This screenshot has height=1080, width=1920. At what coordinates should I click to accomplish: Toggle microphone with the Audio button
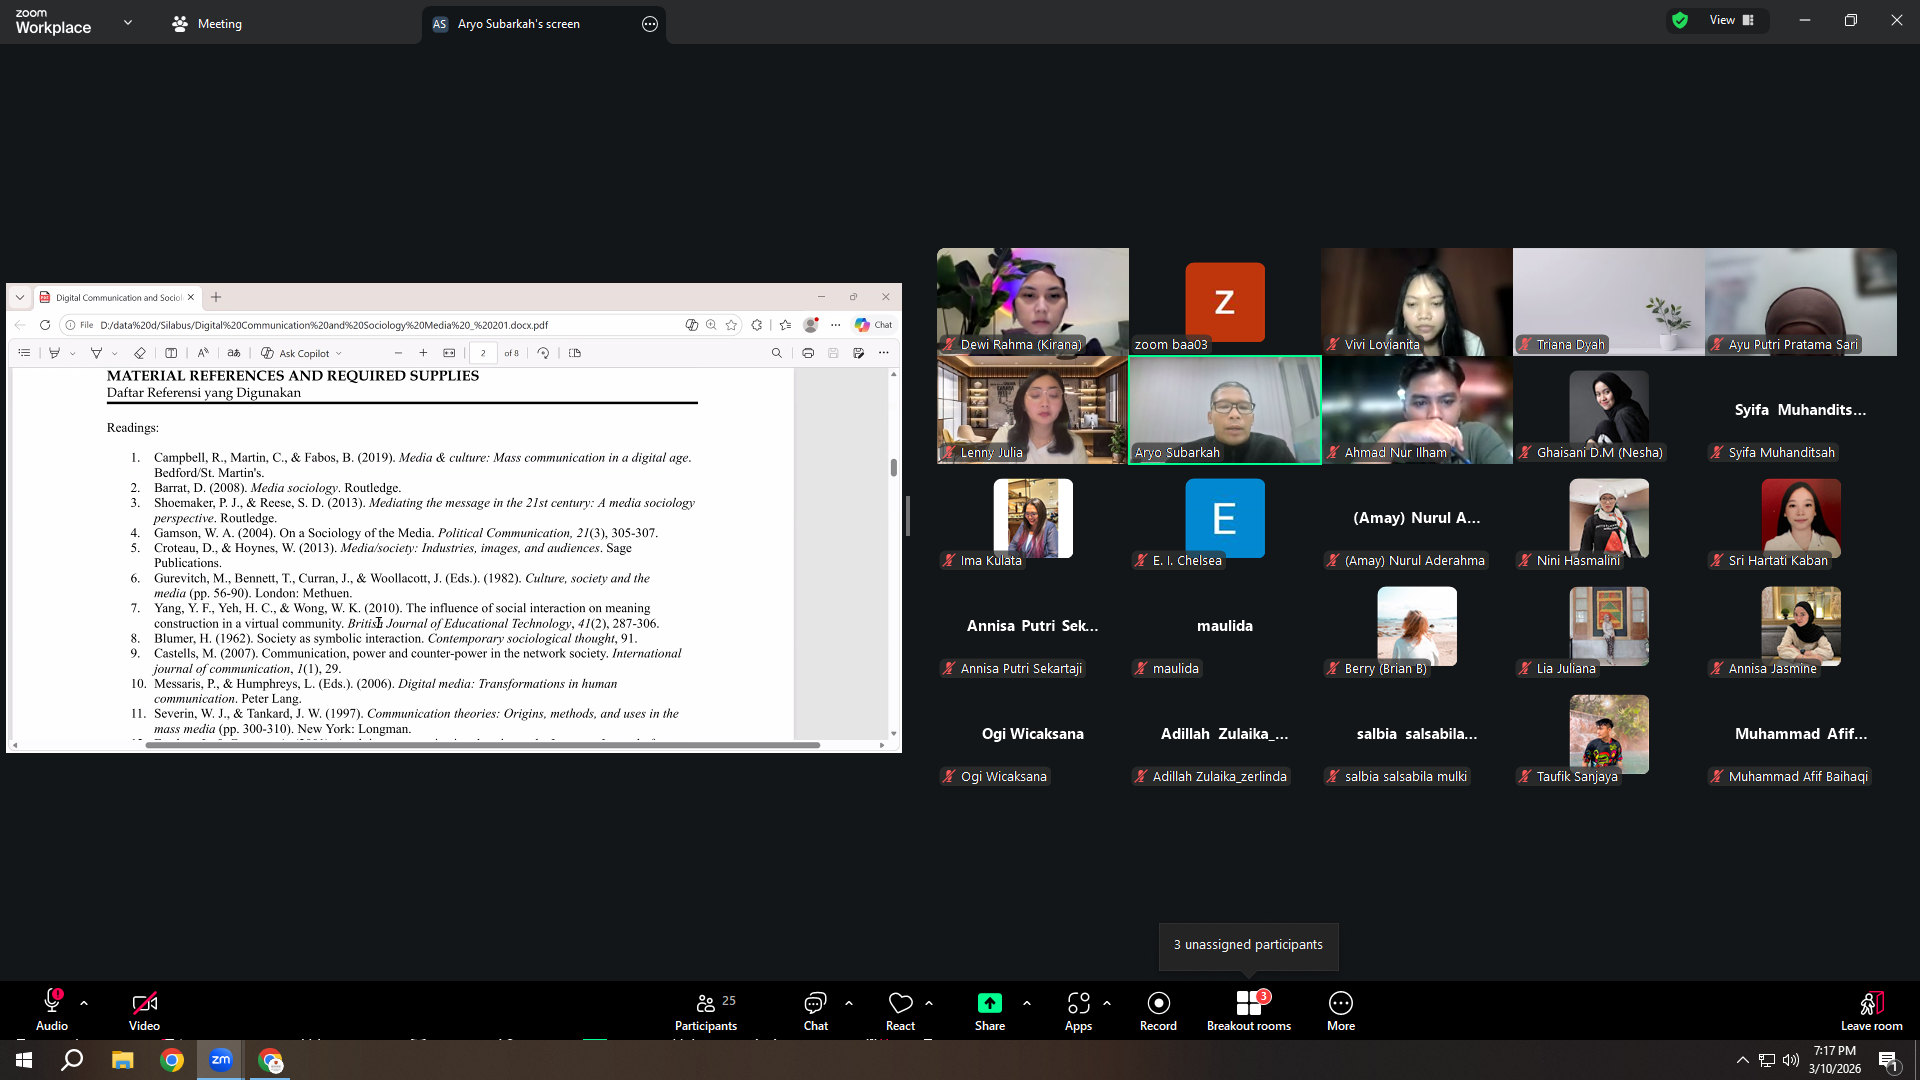pyautogui.click(x=52, y=1011)
